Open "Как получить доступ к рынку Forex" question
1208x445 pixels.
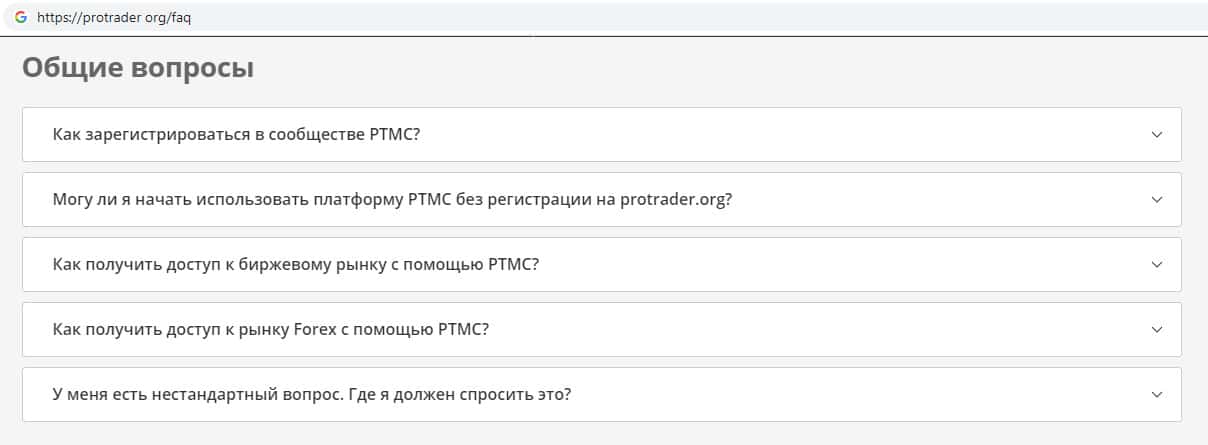click(x=270, y=329)
